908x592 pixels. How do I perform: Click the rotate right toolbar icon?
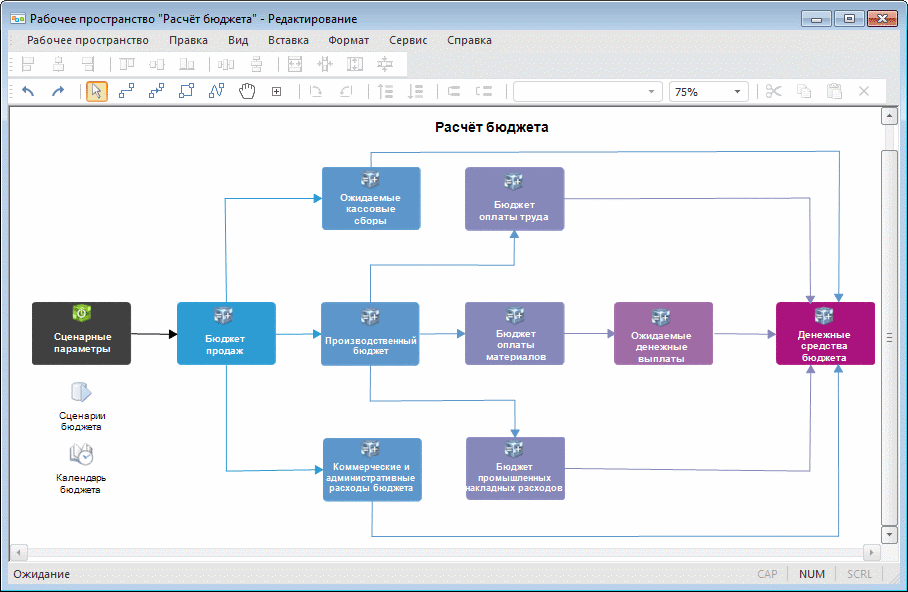click(x=316, y=92)
